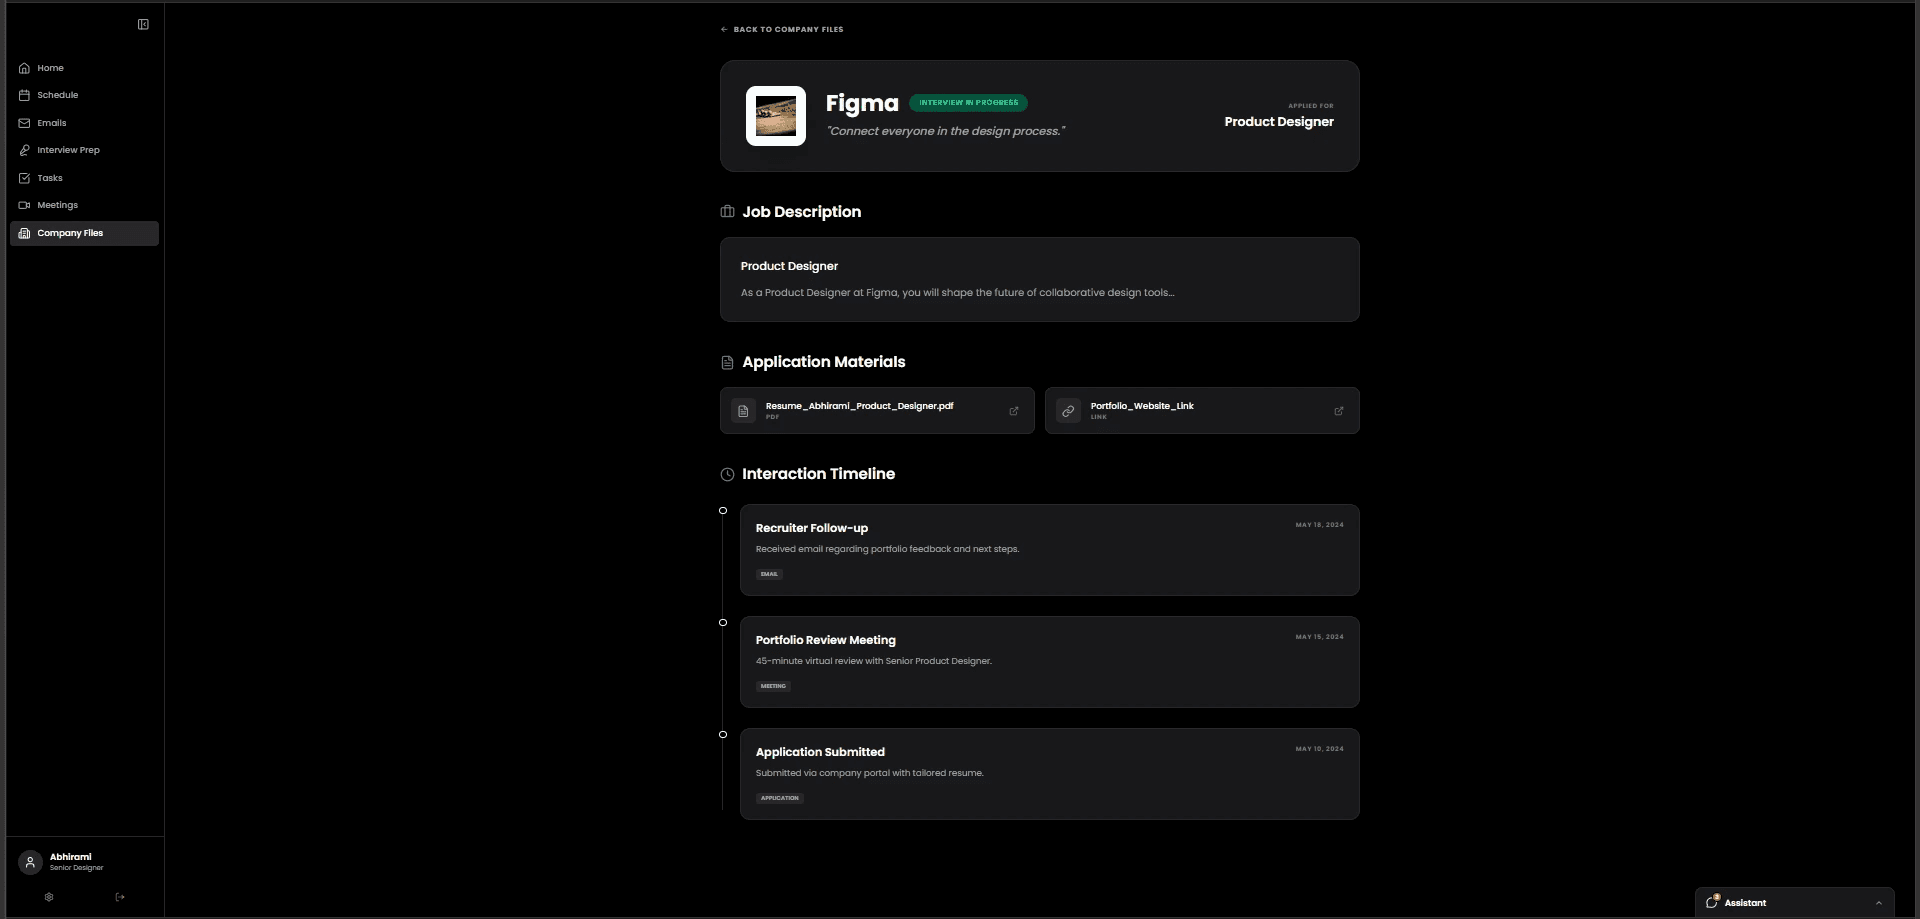Click the May 18, 2024 date label
1920x919 pixels.
click(1319, 525)
